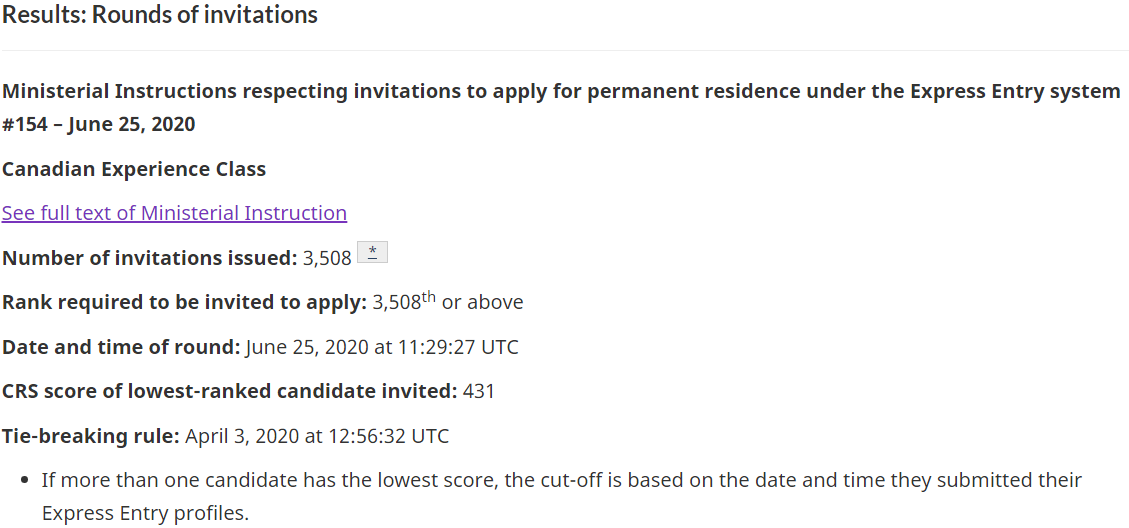Click the April 3, 2020 12:56:32 UTC timestamp
The height and width of the screenshot is (528, 1129).
click(x=317, y=436)
